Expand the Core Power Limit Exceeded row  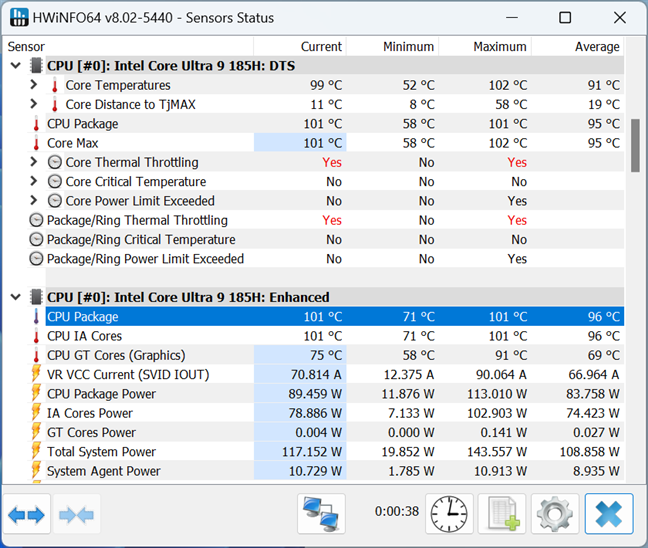click(34, 201)
